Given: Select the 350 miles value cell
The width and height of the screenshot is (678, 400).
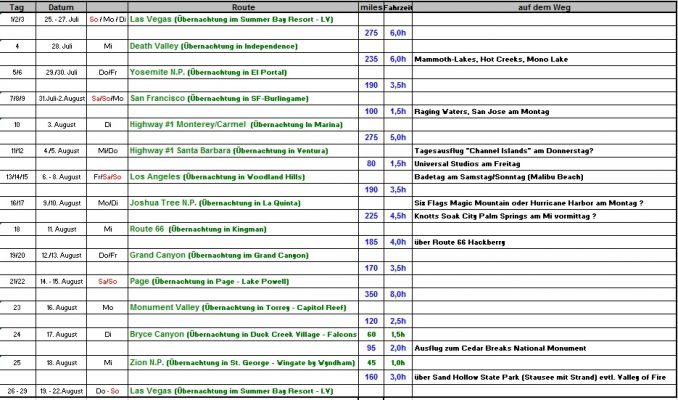Looking at the screenshot, I should pos(371,294).
